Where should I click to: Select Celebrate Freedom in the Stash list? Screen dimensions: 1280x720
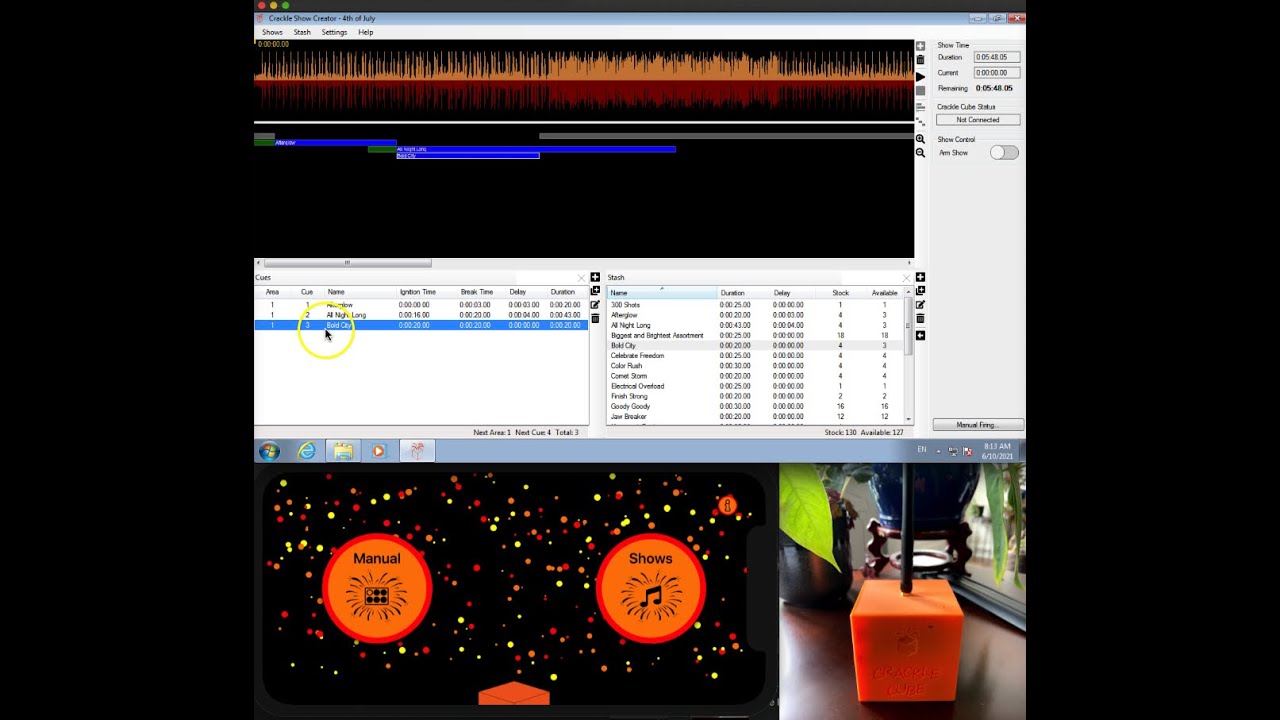coord(755,356)
